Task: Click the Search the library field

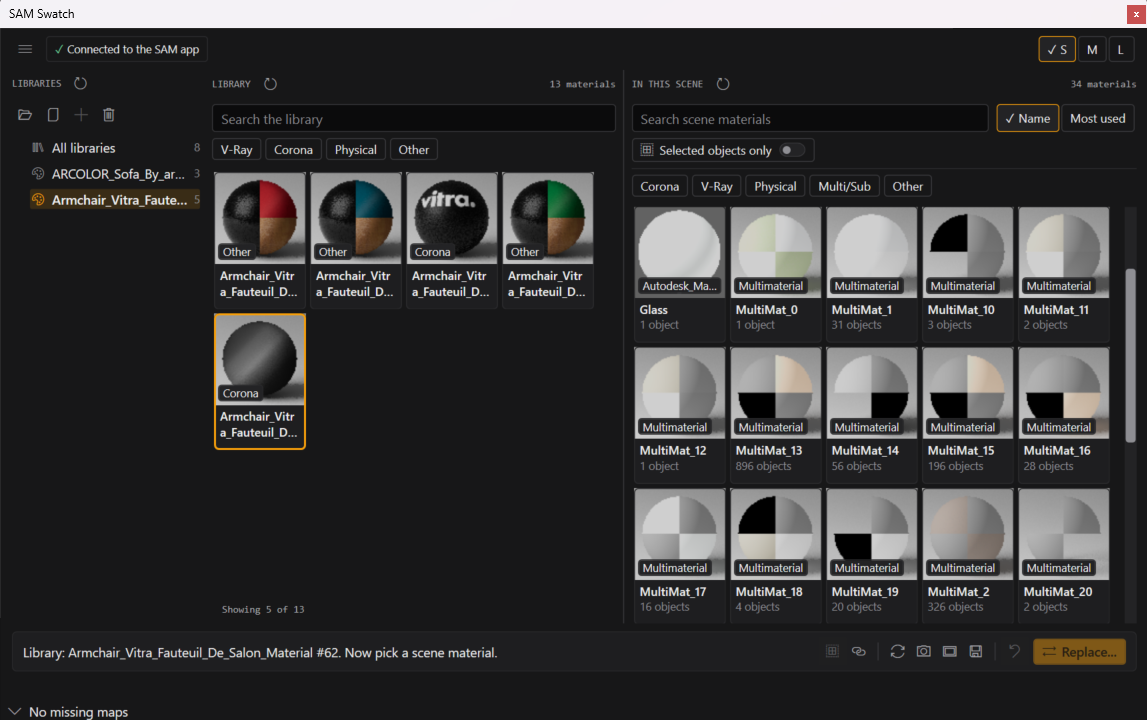Action: tap(413, 119)
